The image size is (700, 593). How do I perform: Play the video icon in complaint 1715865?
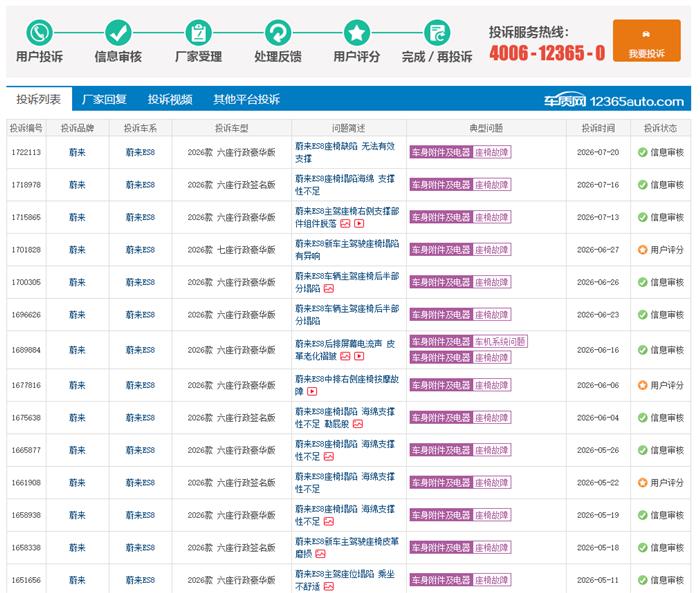coord(359,224)
